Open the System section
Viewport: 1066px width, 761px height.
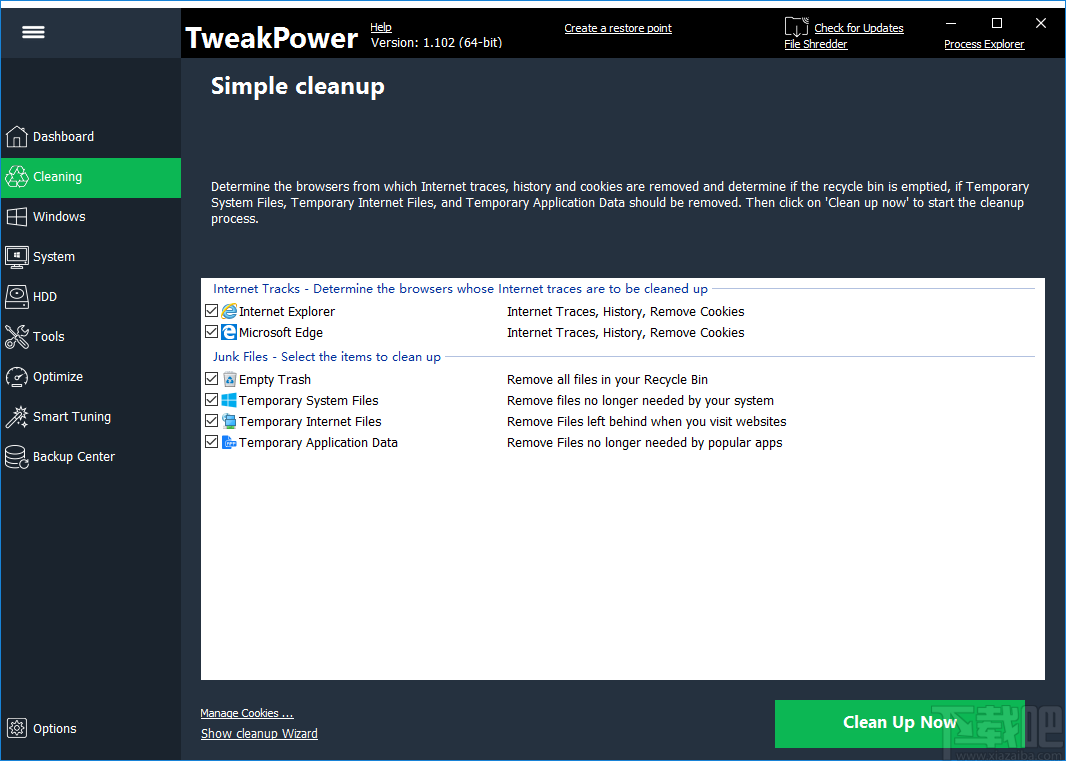coord(55,256)
